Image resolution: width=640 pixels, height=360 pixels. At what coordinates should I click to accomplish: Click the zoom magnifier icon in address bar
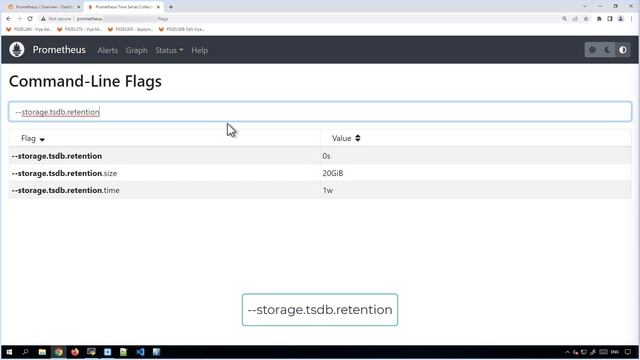pos(564,19)
